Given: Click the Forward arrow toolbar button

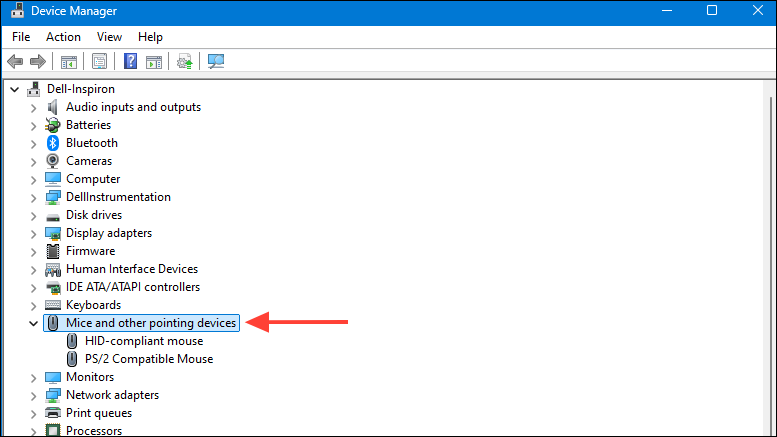Looking at the screenshot, I should [38, 62].
